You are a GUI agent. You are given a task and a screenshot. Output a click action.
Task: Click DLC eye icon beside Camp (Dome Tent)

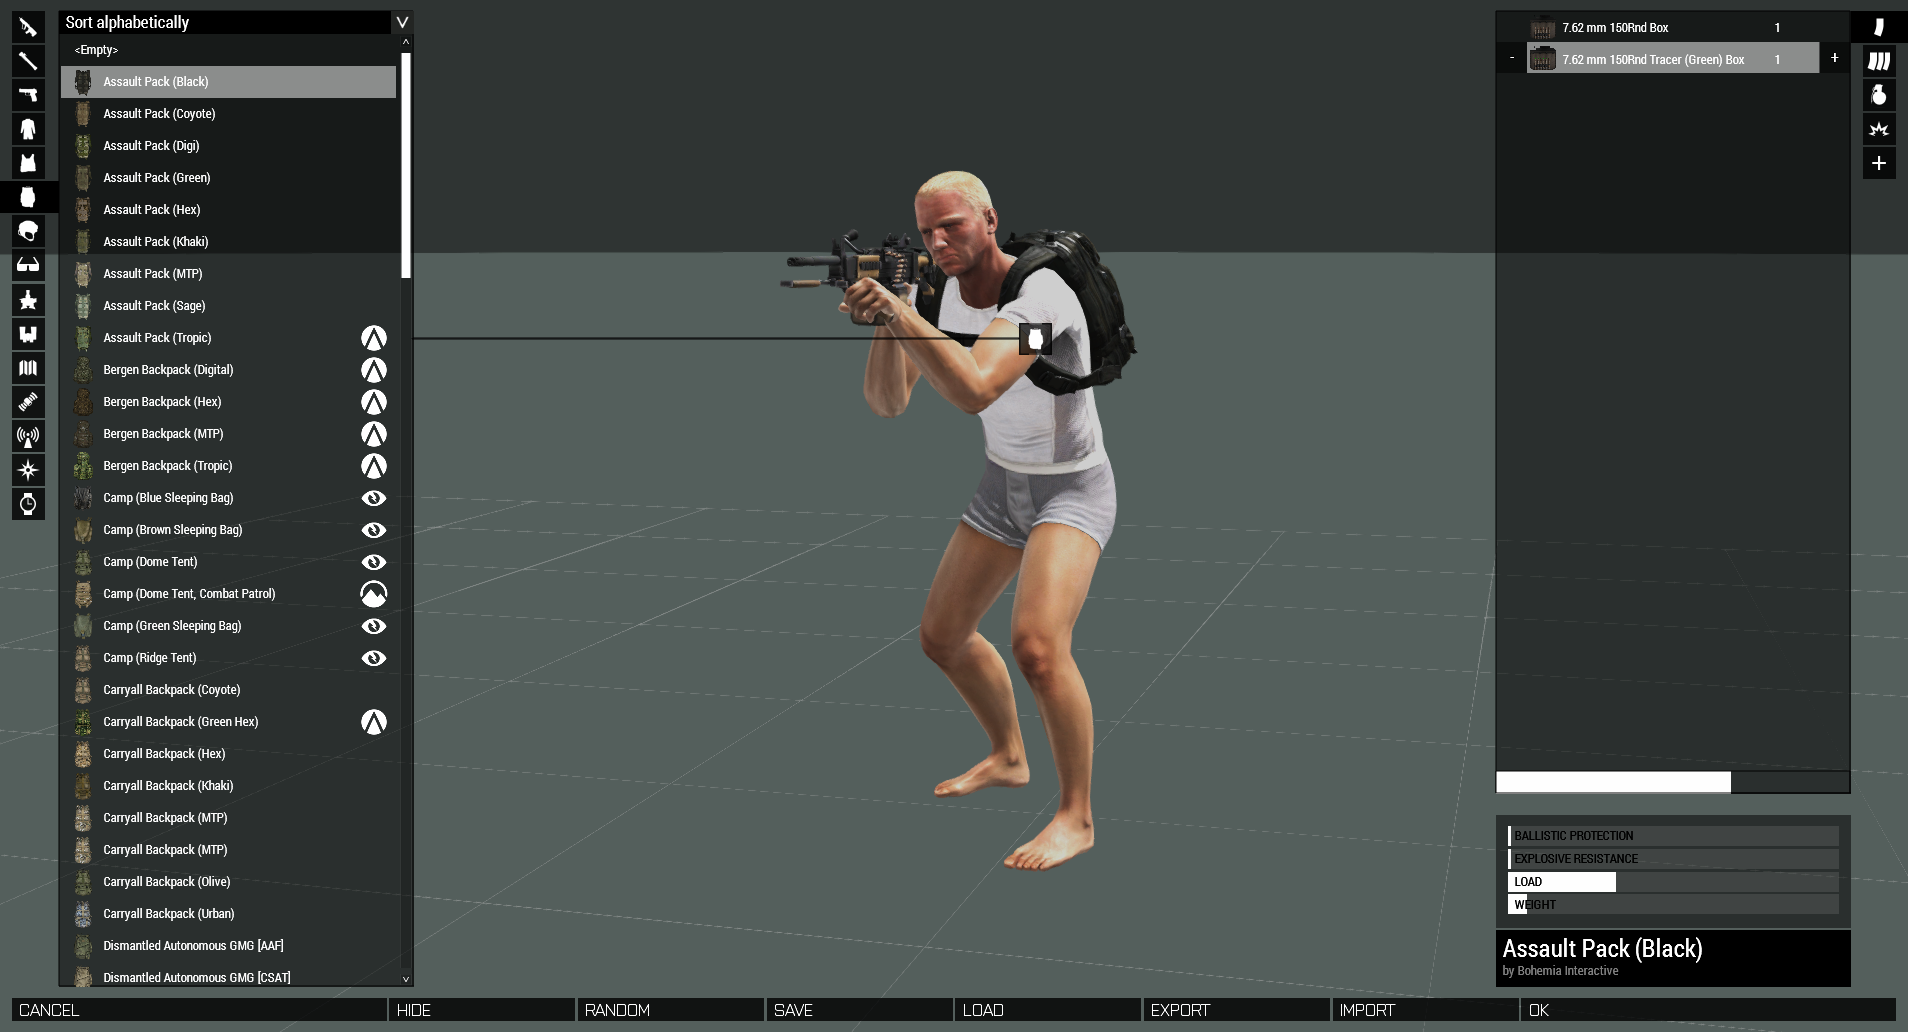coord(373,562)
